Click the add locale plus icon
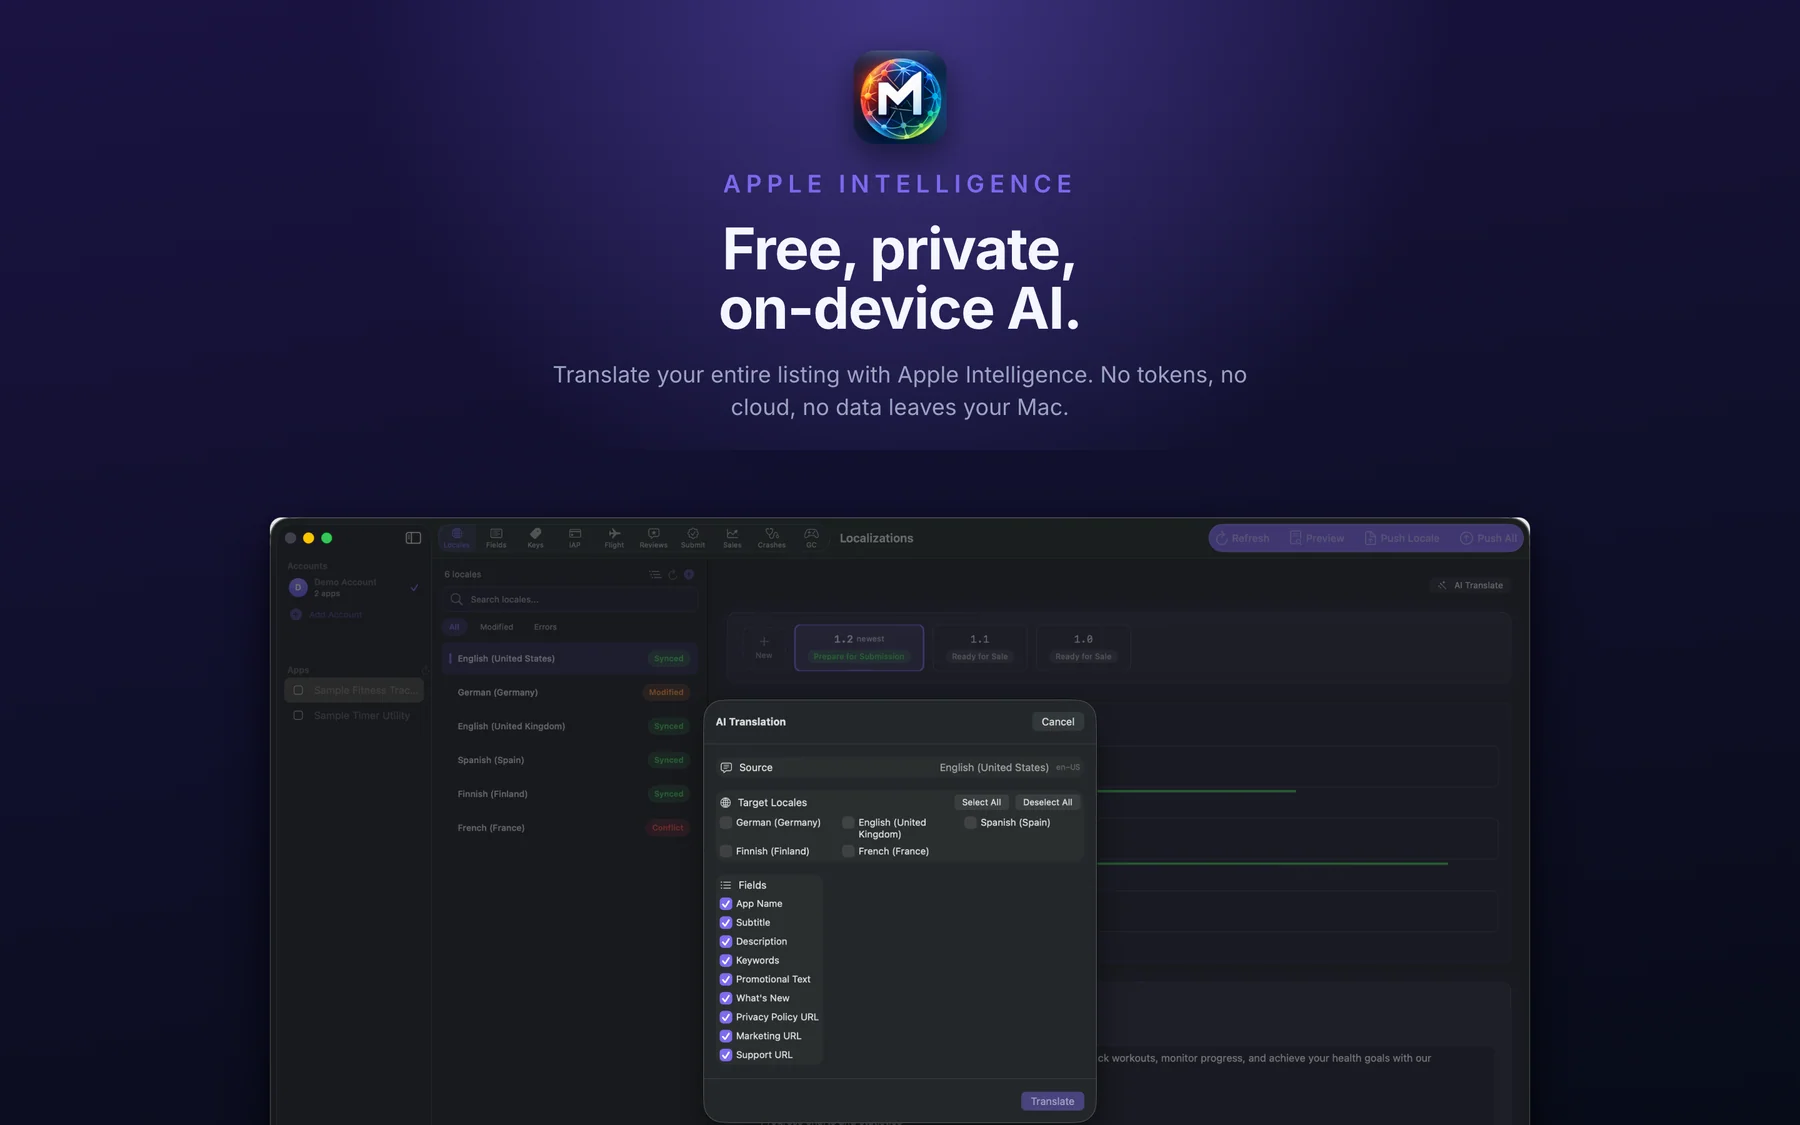The image size is (1800, 1125). (689, 574)
